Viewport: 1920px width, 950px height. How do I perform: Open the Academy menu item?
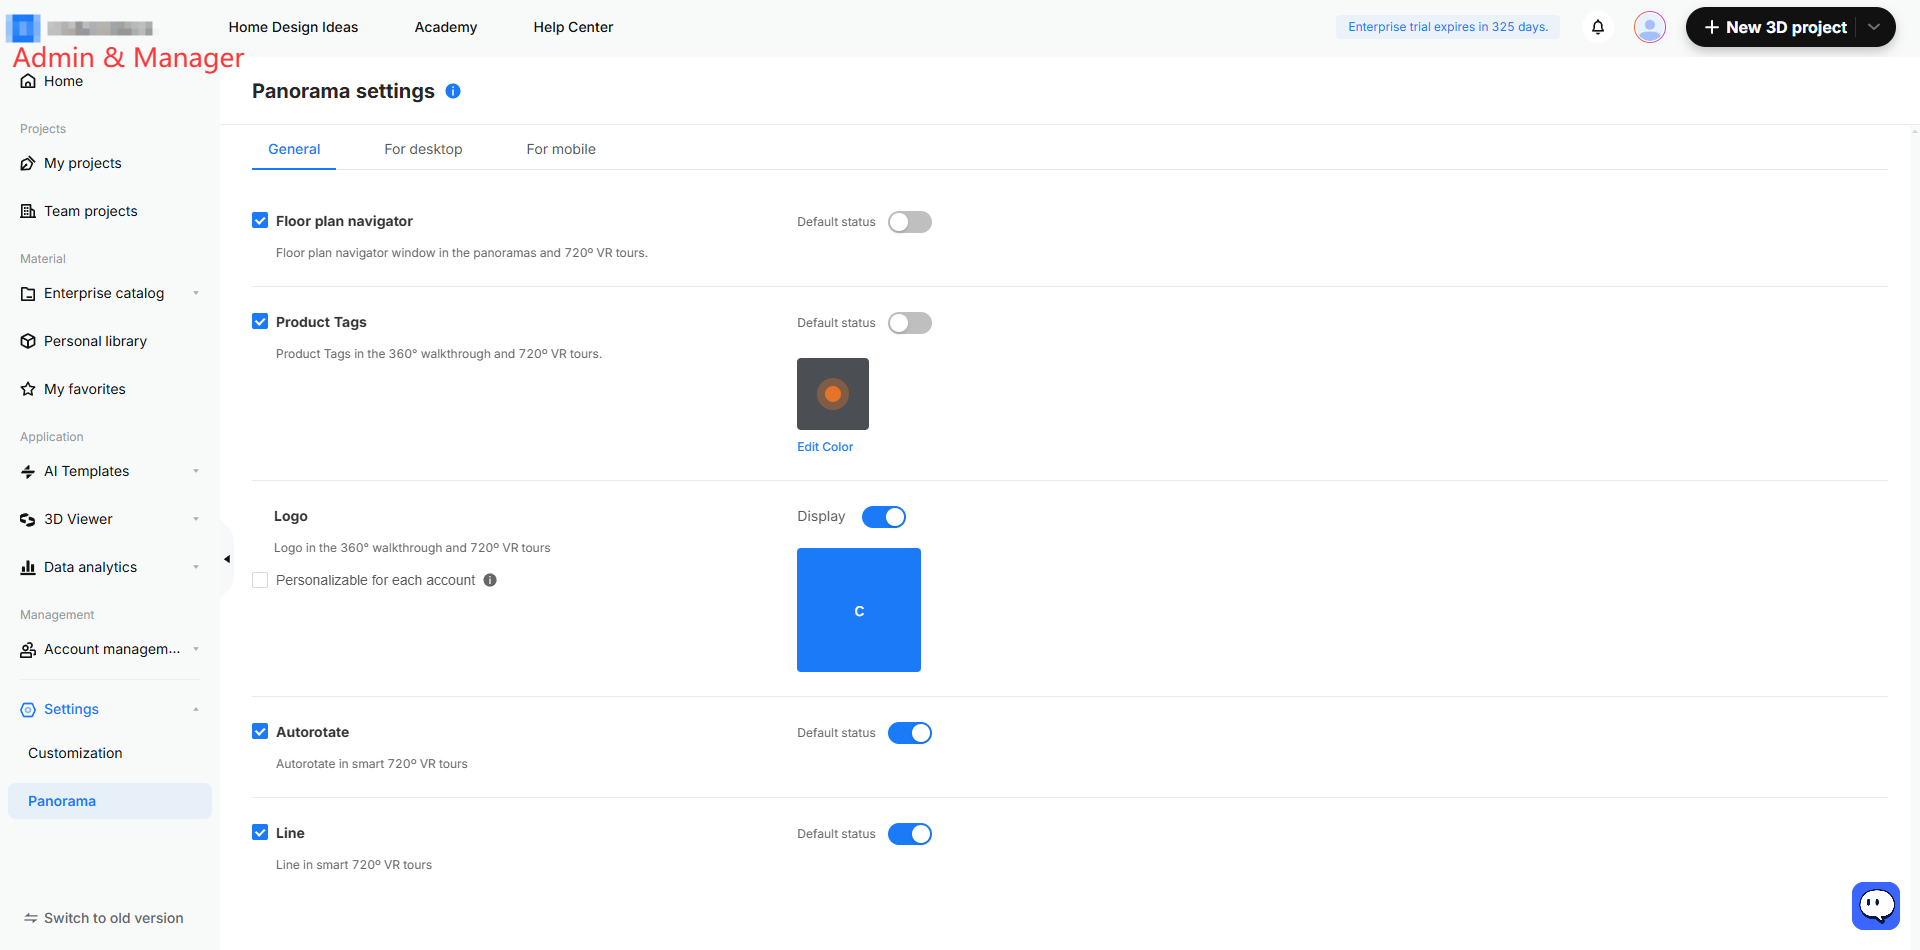446,27
